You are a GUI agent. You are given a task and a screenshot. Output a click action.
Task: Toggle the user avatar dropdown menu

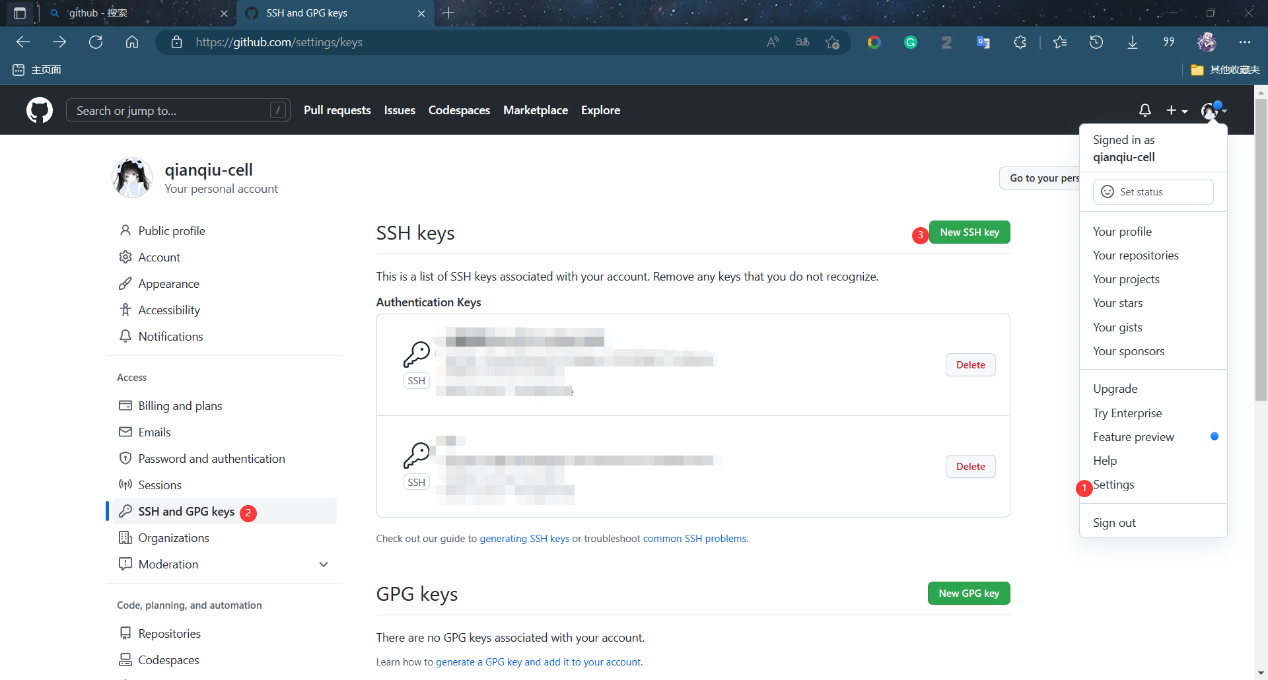coord(1213,110)
